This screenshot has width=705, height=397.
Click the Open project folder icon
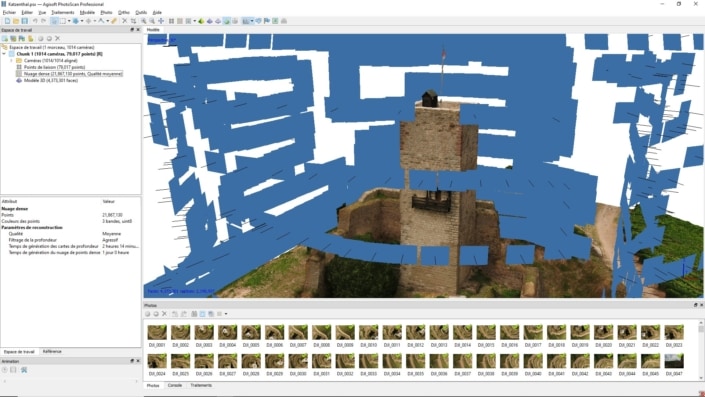pyautogui.click(x=16, y=21)
